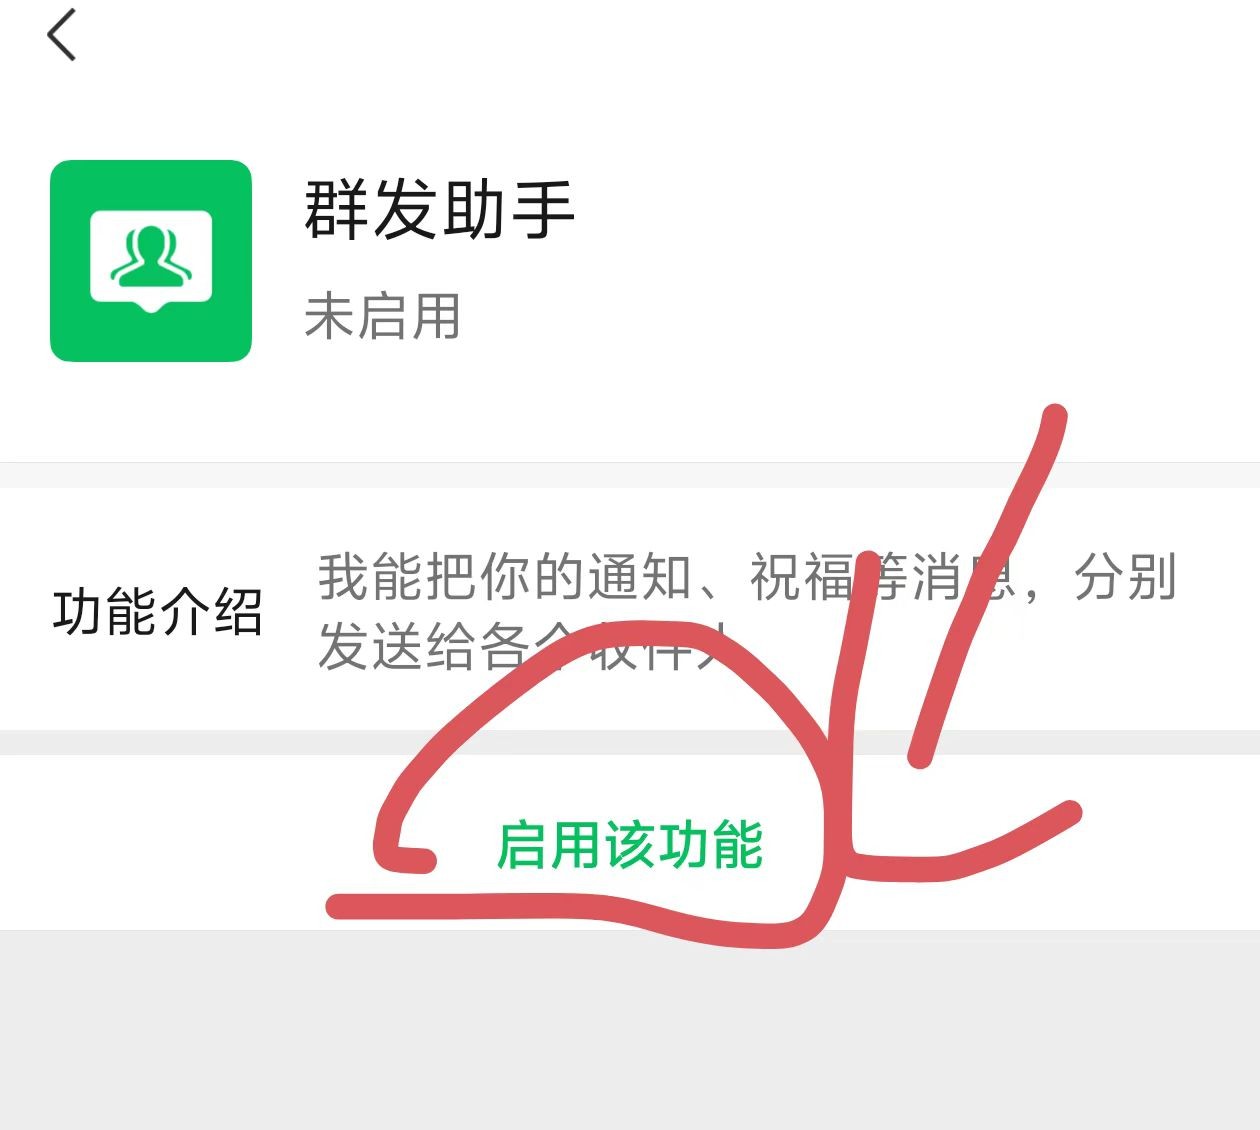Click the gray divider above 功能介绍

(630, 475)
